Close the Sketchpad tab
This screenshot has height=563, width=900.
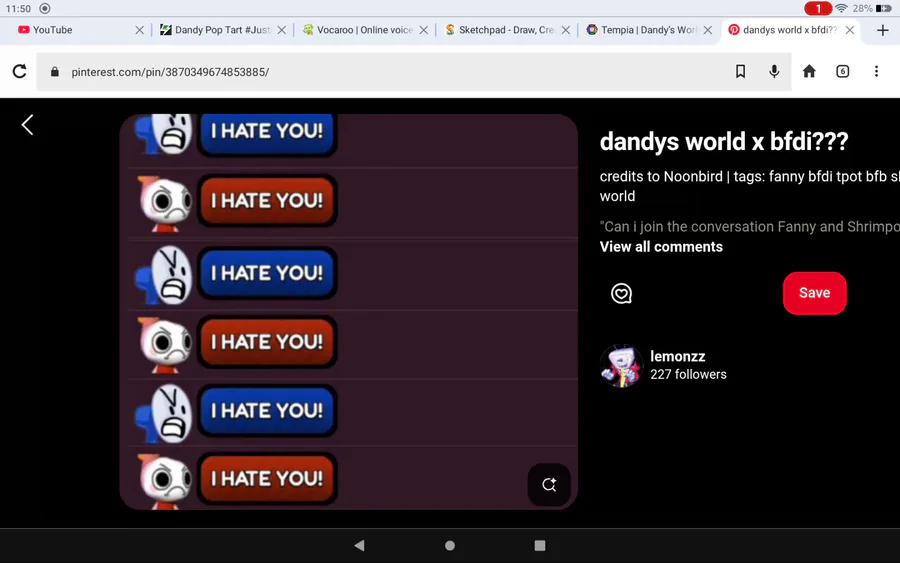pyautogui.click(x=565, y=30)
